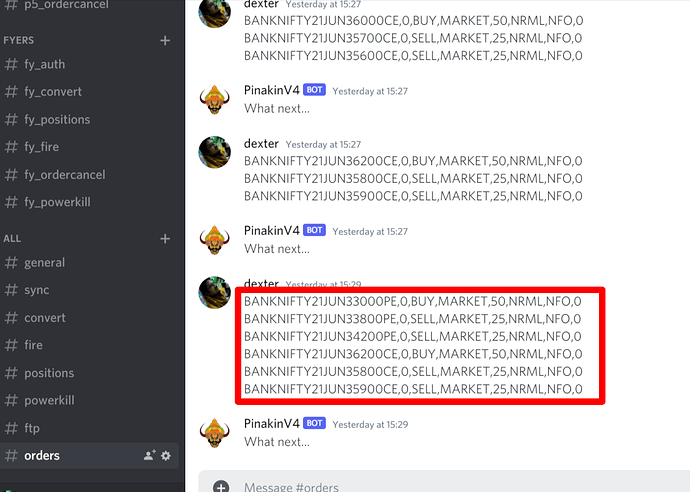Click the PinakinV4 username at 15:29
This screenshot has height=492, width=690.
click(x=272, y=423)
